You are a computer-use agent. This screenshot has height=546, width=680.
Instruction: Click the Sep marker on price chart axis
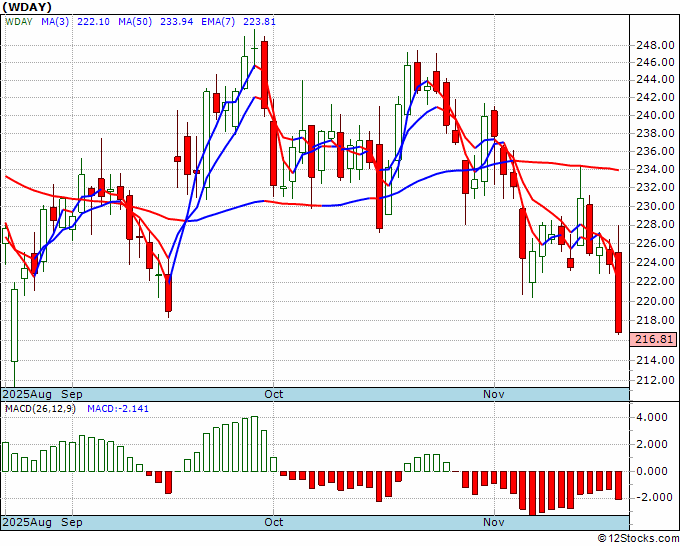pyautogui.click(x=72, y=394)
